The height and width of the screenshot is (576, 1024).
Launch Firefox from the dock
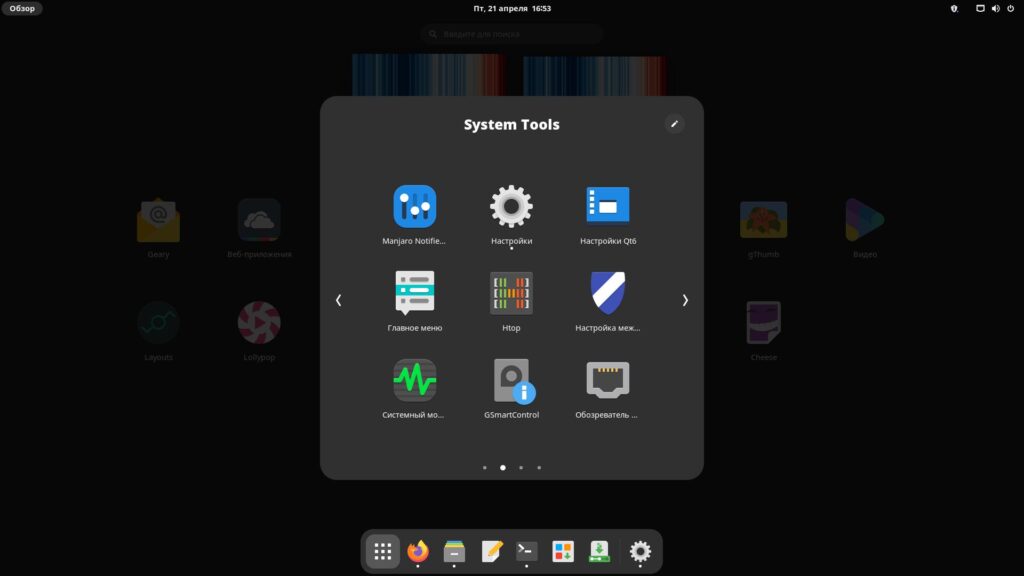tap(418, 551)
